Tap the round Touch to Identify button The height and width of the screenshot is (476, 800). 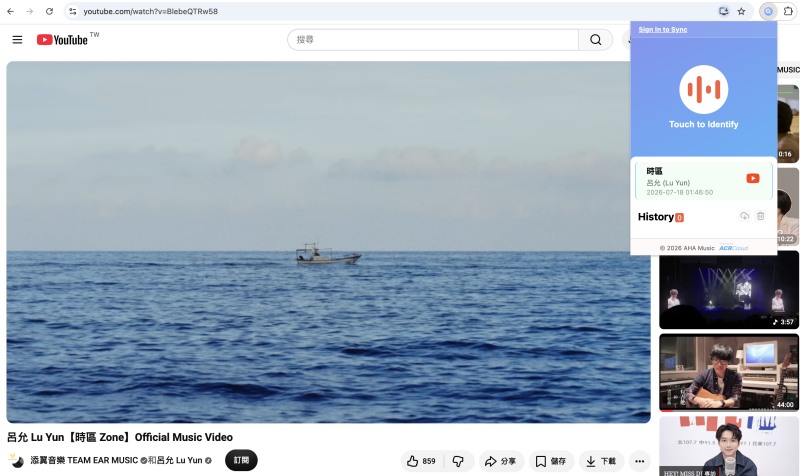coord(704,89)
